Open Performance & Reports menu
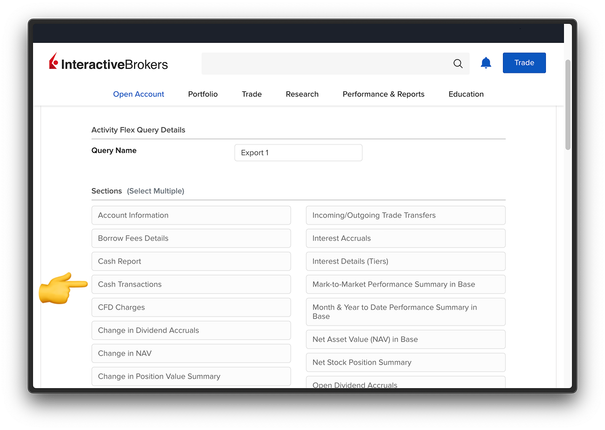This screenshot has height=430, width=605. click(x=384, y=94)
